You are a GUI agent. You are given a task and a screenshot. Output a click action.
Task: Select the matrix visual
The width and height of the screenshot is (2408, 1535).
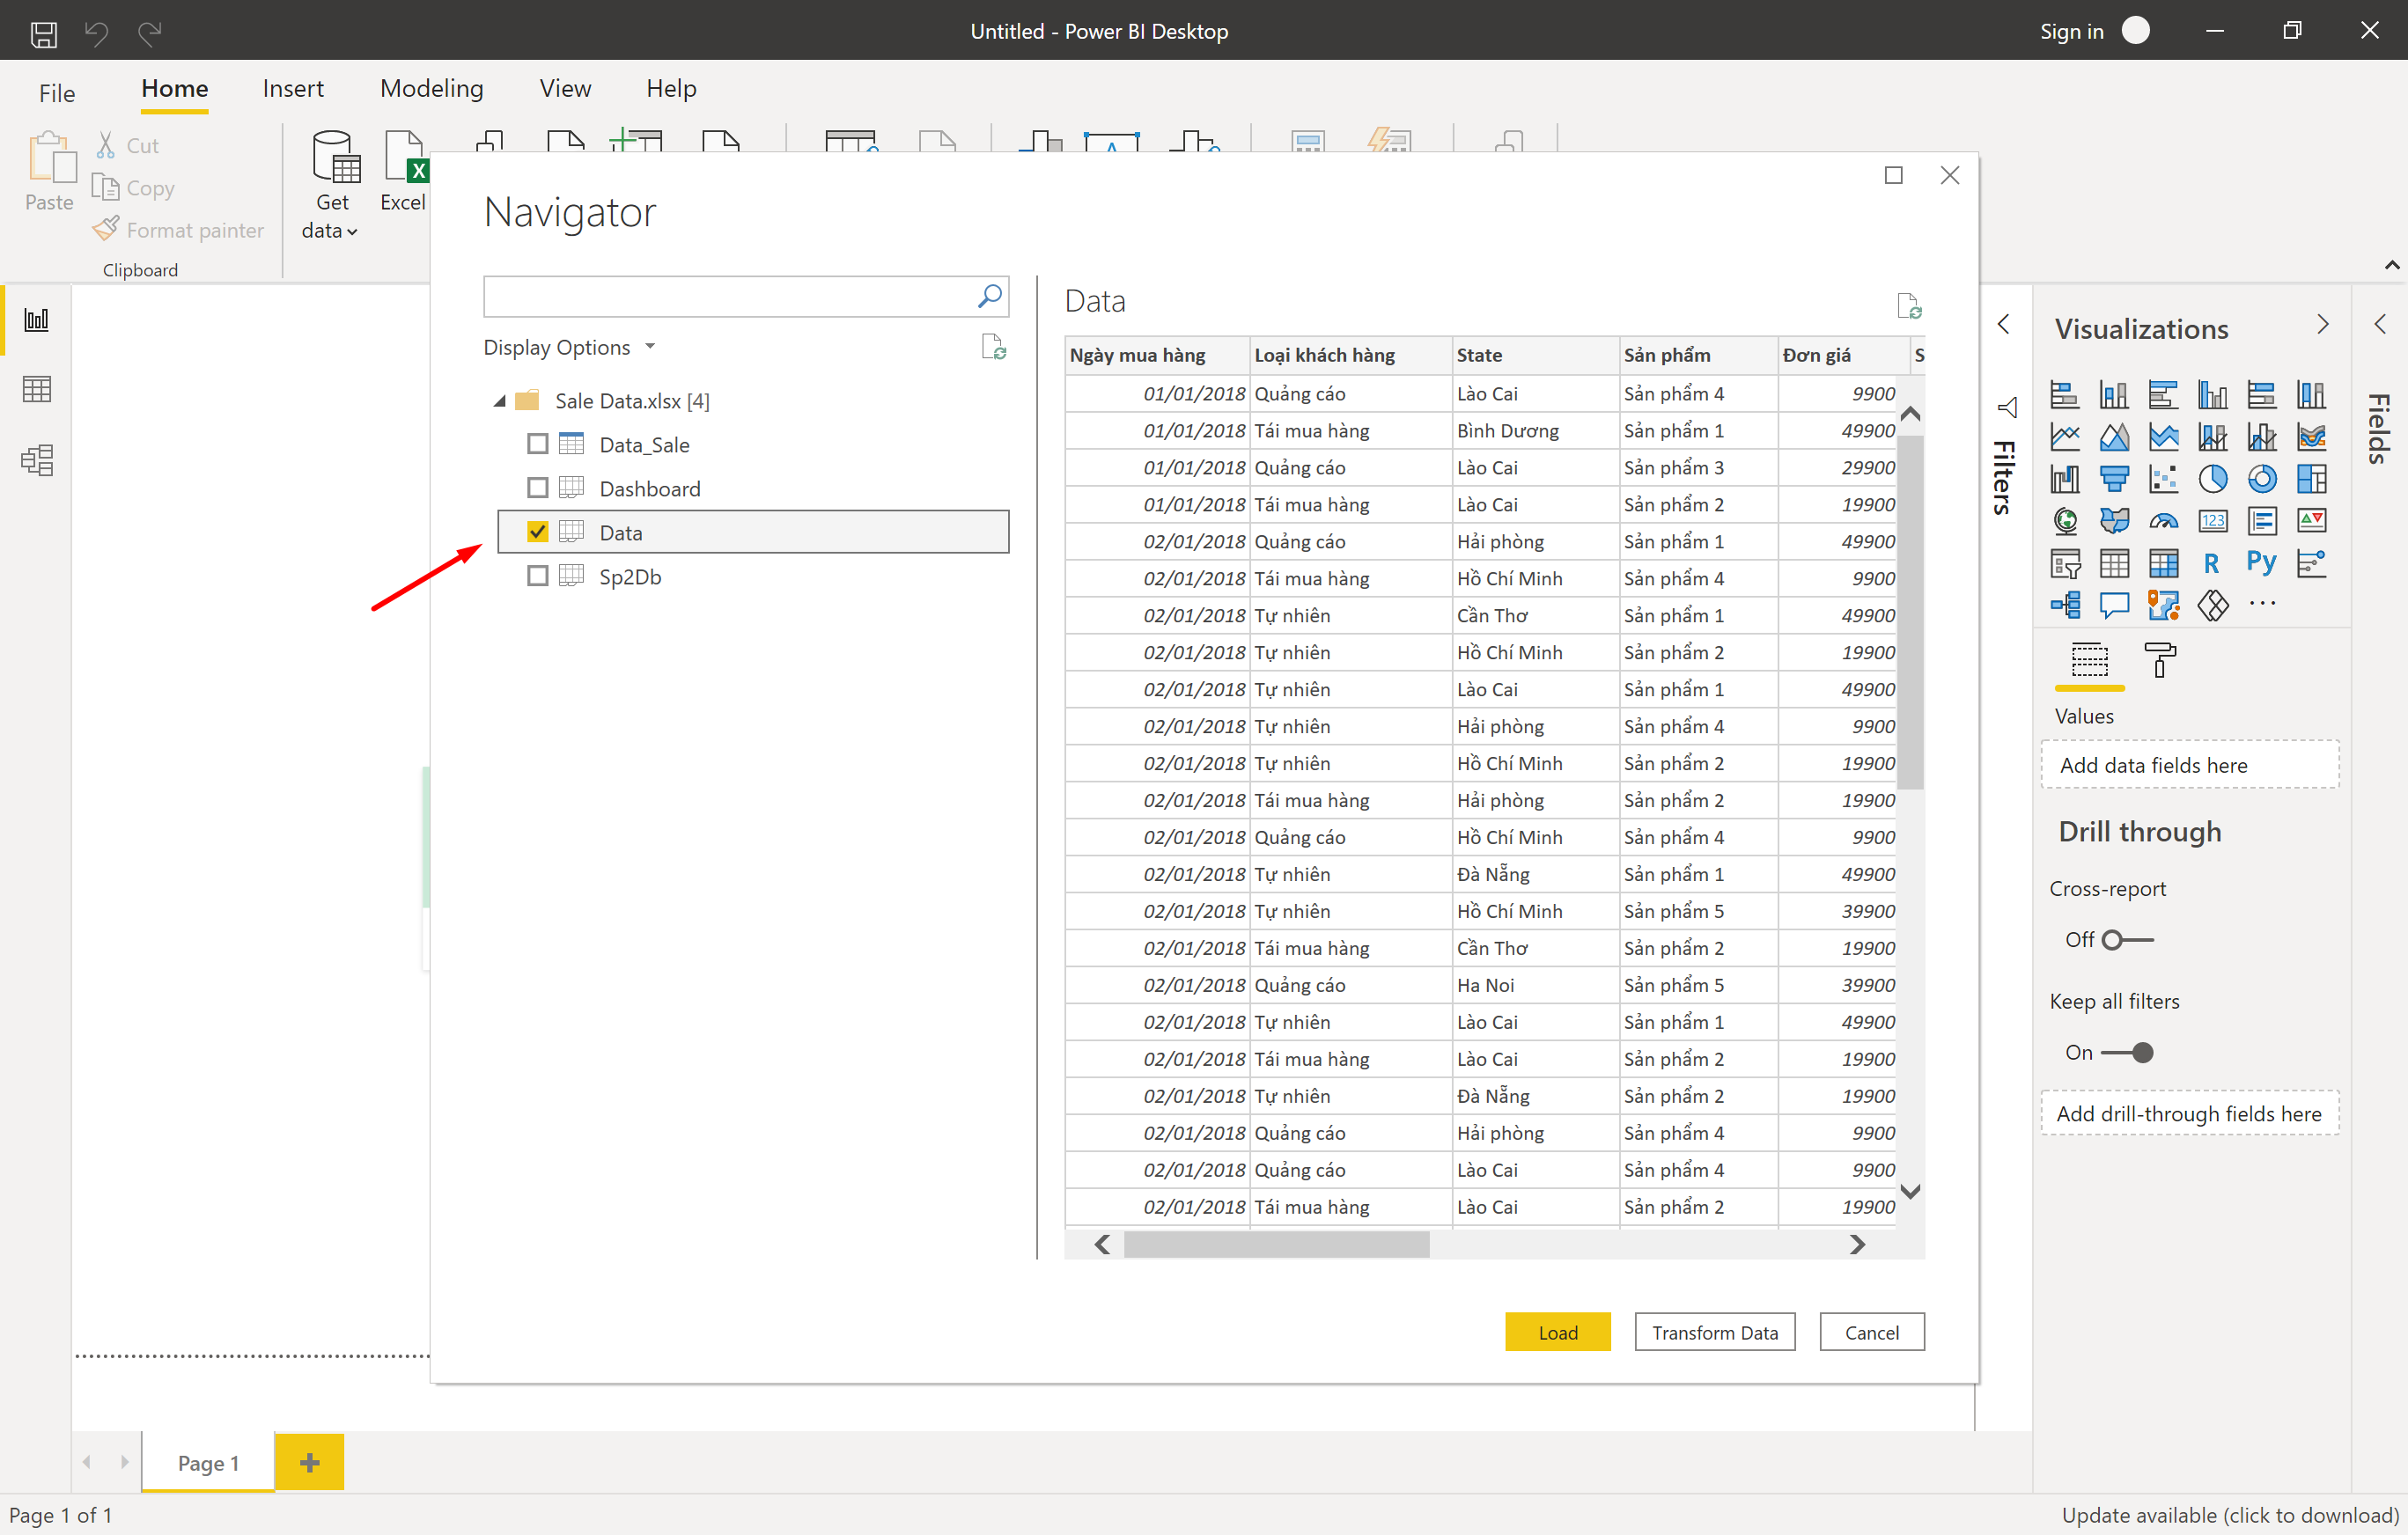click(x=2164, y=564)
